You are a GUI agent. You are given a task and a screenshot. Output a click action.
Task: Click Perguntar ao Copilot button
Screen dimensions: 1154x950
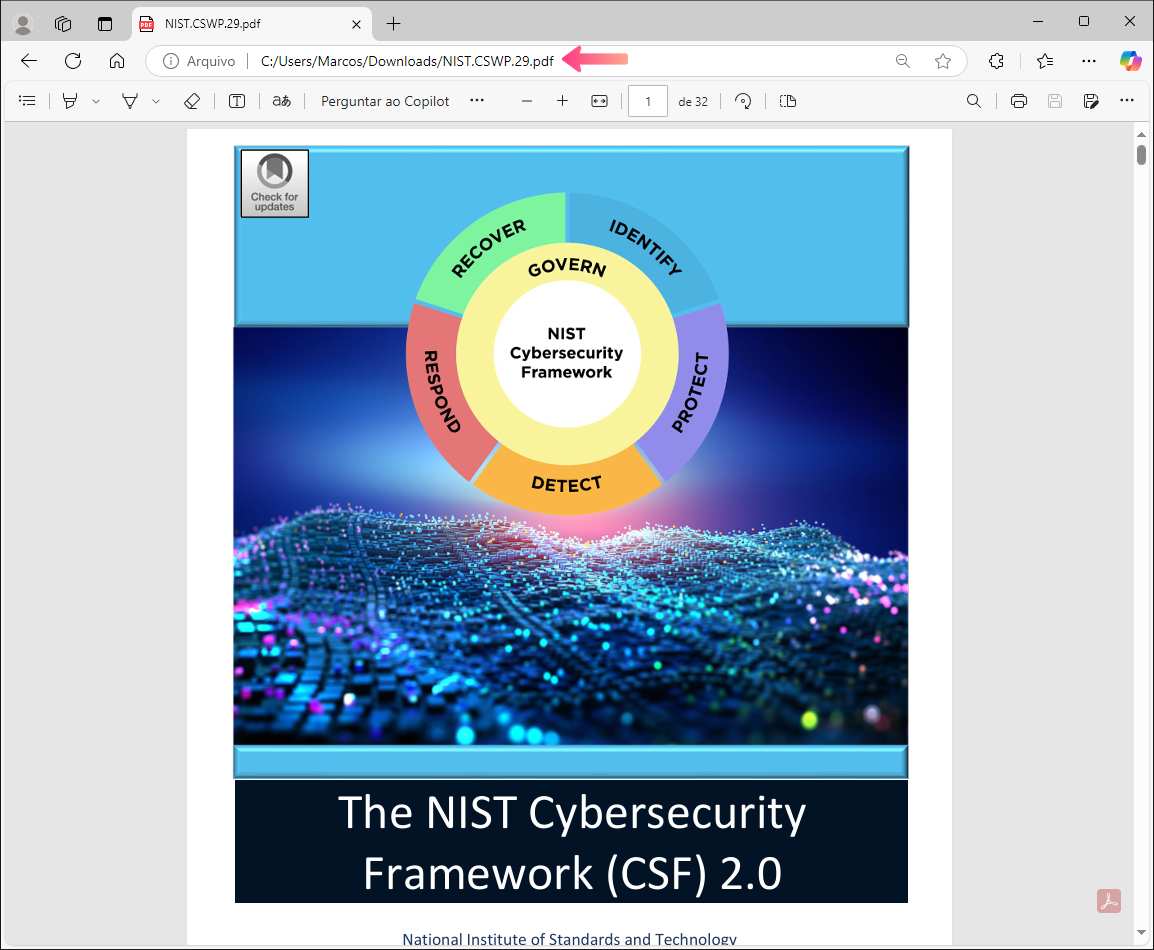click(x=385, y=102)
